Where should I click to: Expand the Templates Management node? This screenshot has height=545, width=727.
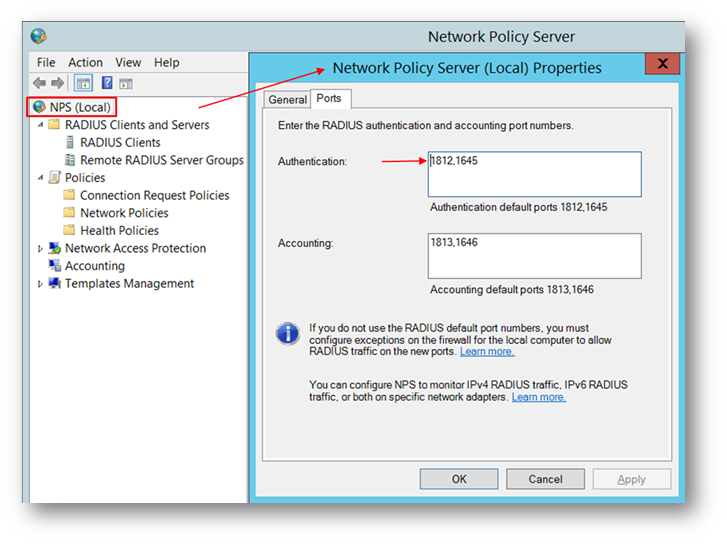[40, 284]
